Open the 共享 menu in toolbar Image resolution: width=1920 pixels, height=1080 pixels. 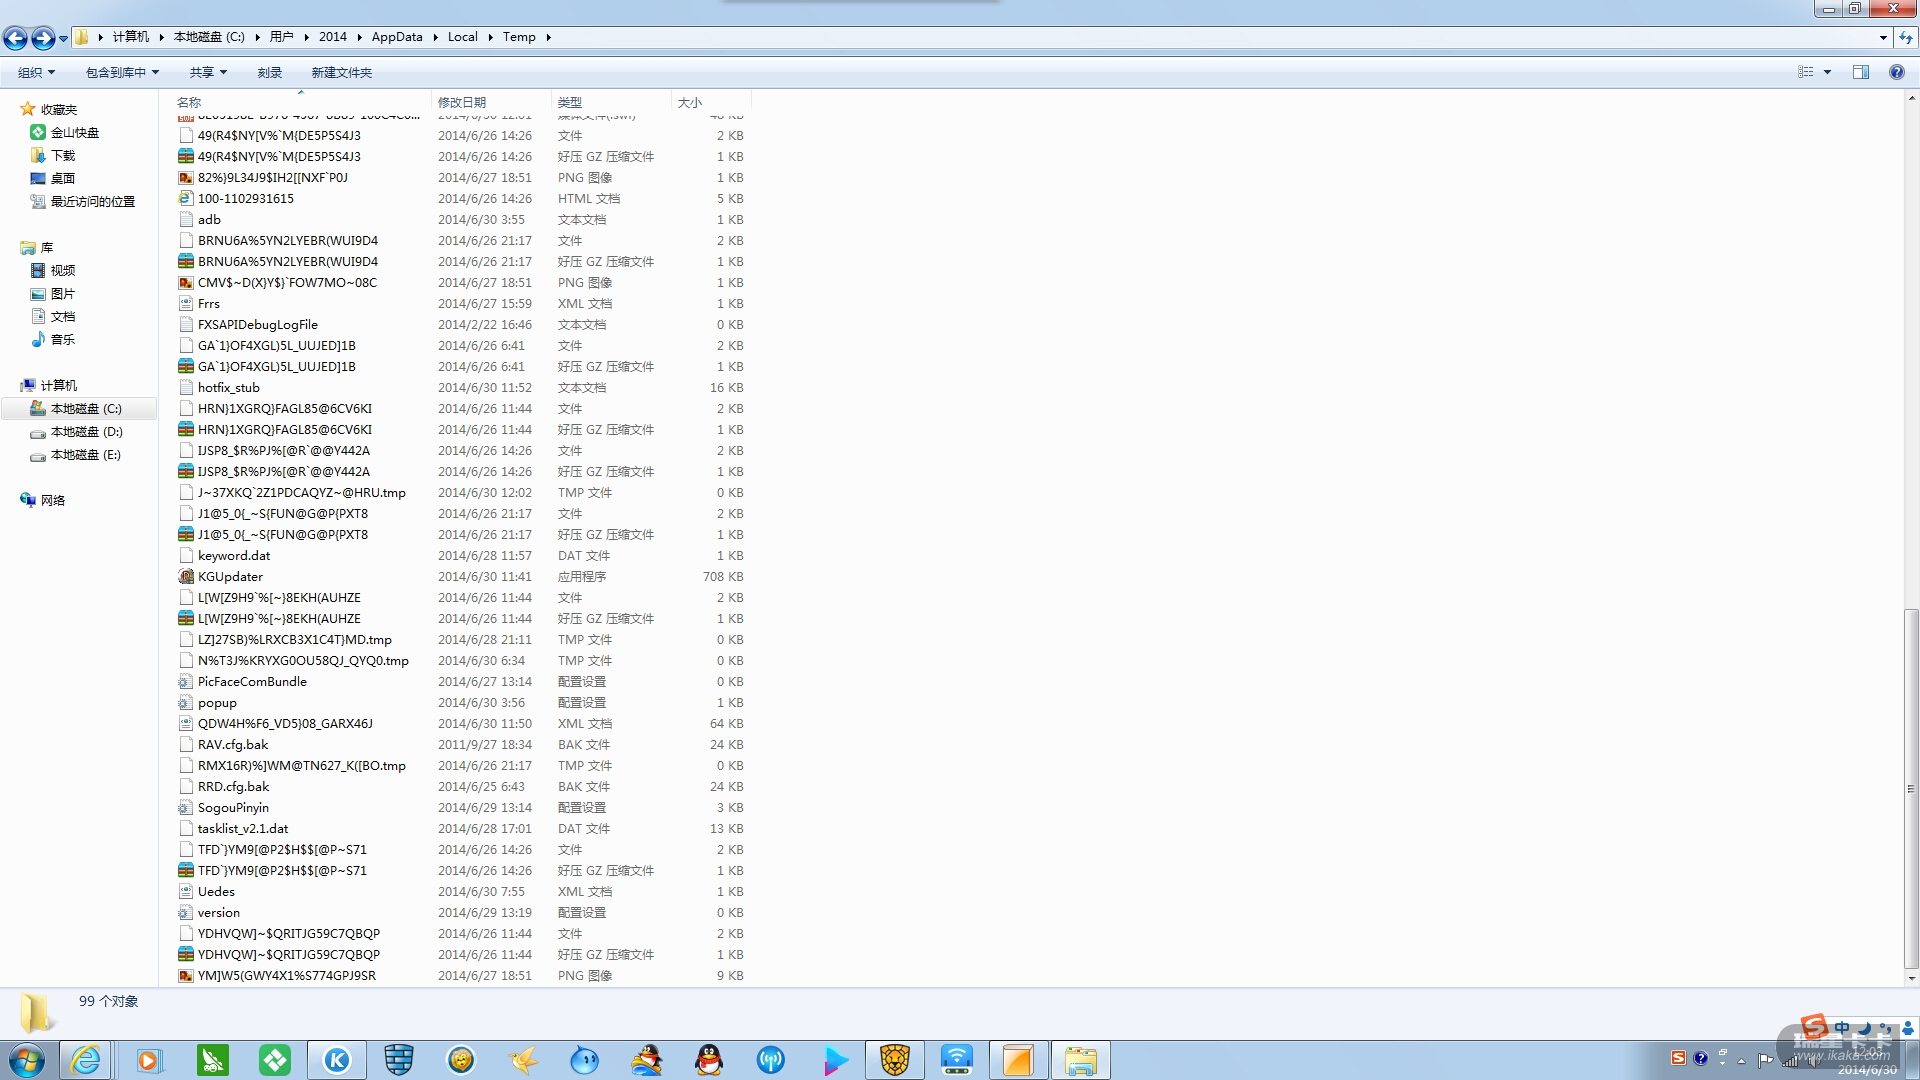tap(208, 72)
